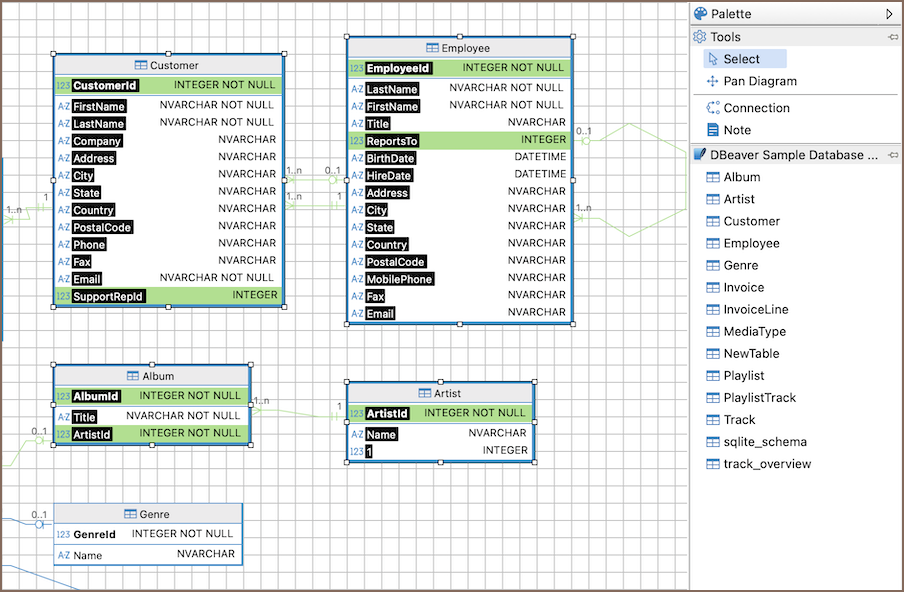This screenshot has height=592, width=904.
Task: Pick the Note tool from palette
Action: pos(737,130)
